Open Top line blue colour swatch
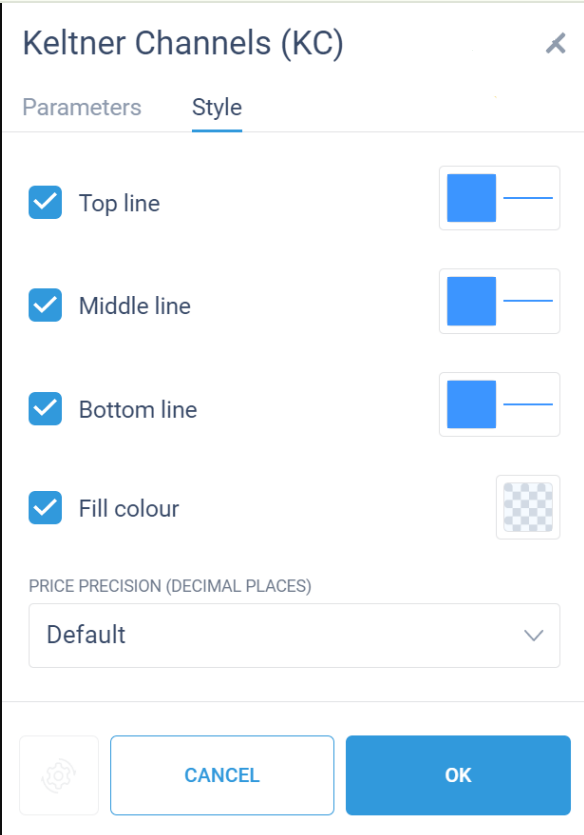The image size is (584, 835). point(472,198)
